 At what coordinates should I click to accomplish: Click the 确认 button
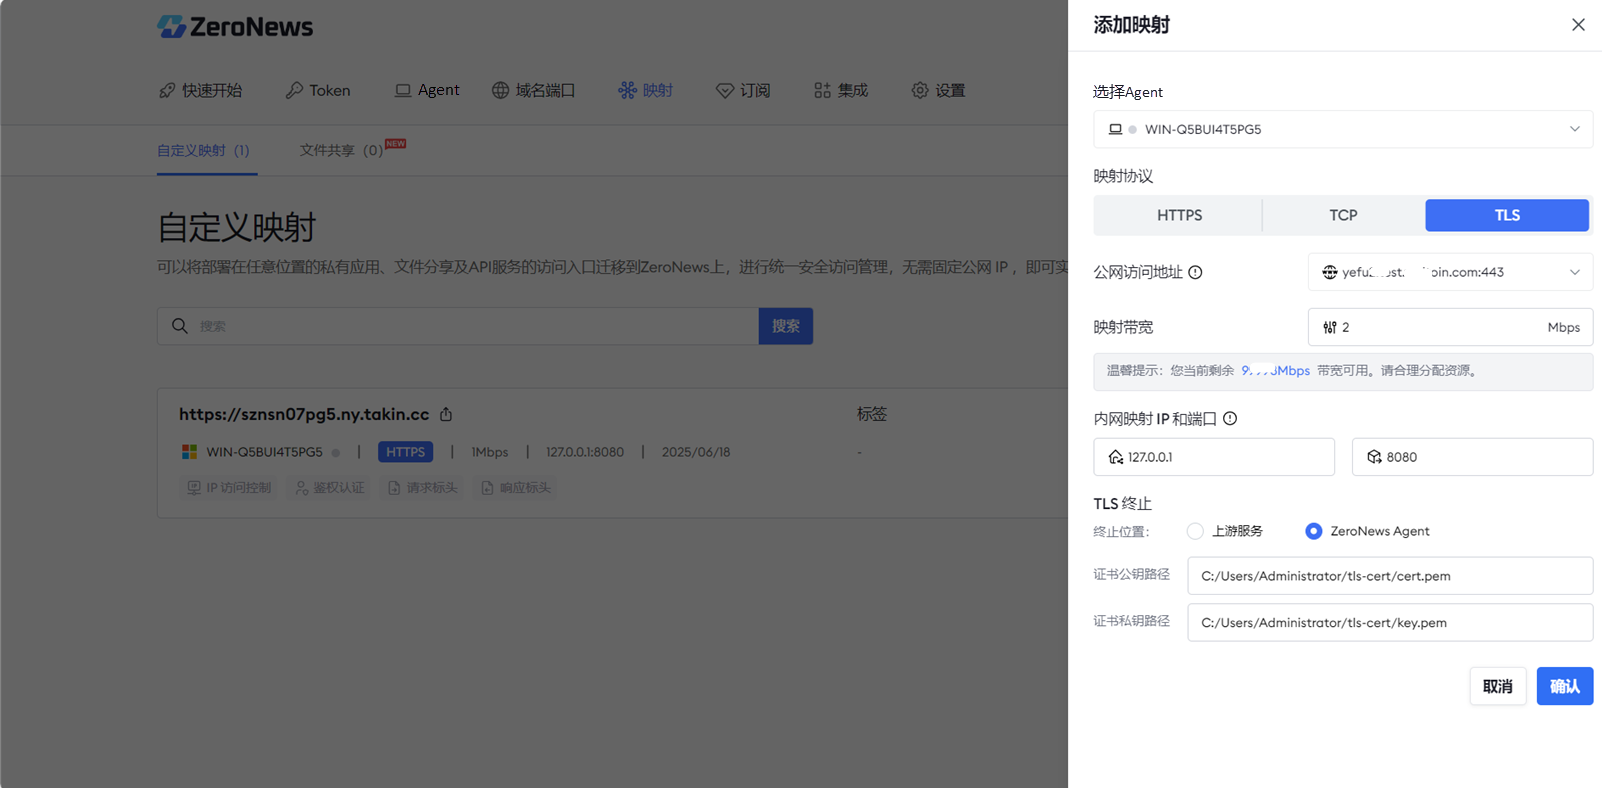[1565, 686]
